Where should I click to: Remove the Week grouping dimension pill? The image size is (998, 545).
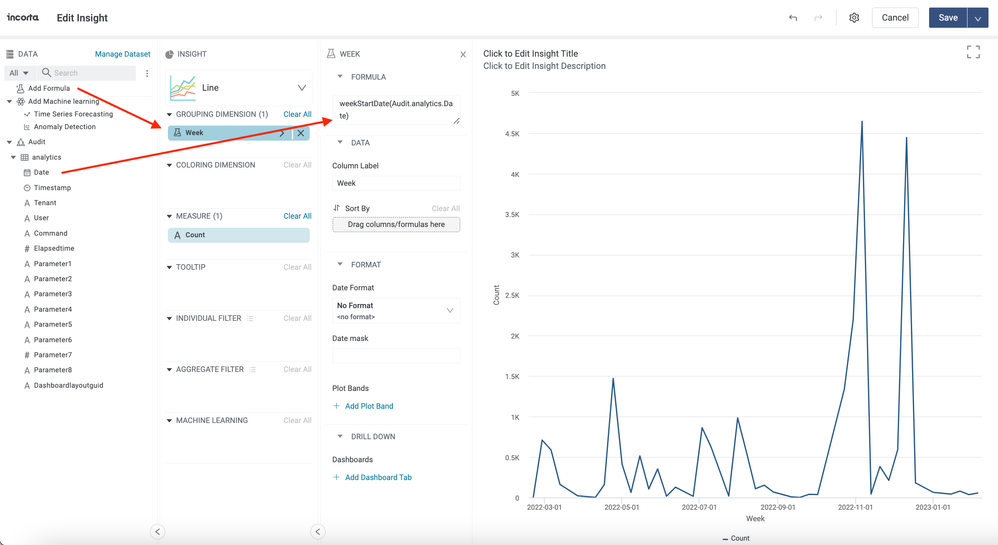click(301, 133)
